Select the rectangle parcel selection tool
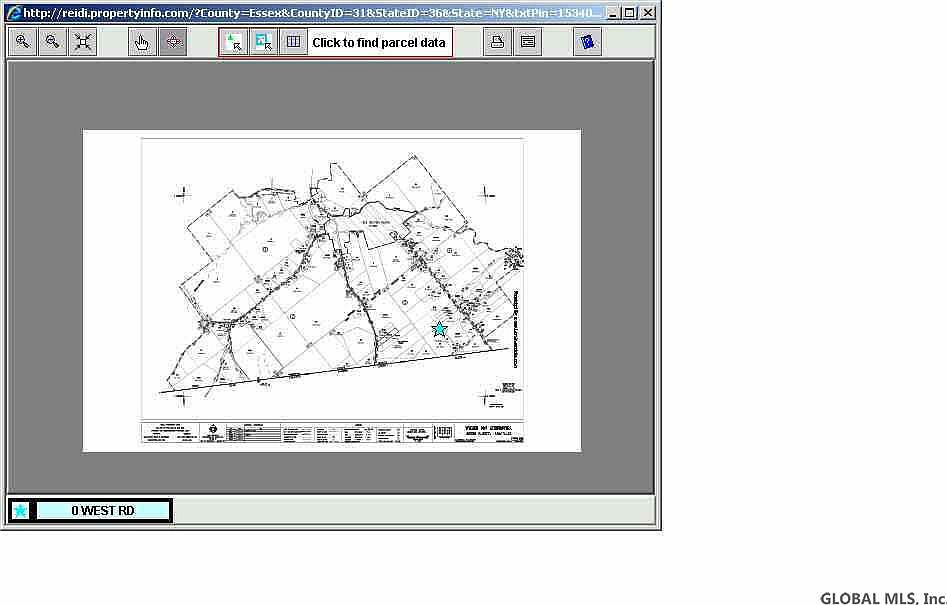Screen dimensions: 947x605 pos(263,42)
